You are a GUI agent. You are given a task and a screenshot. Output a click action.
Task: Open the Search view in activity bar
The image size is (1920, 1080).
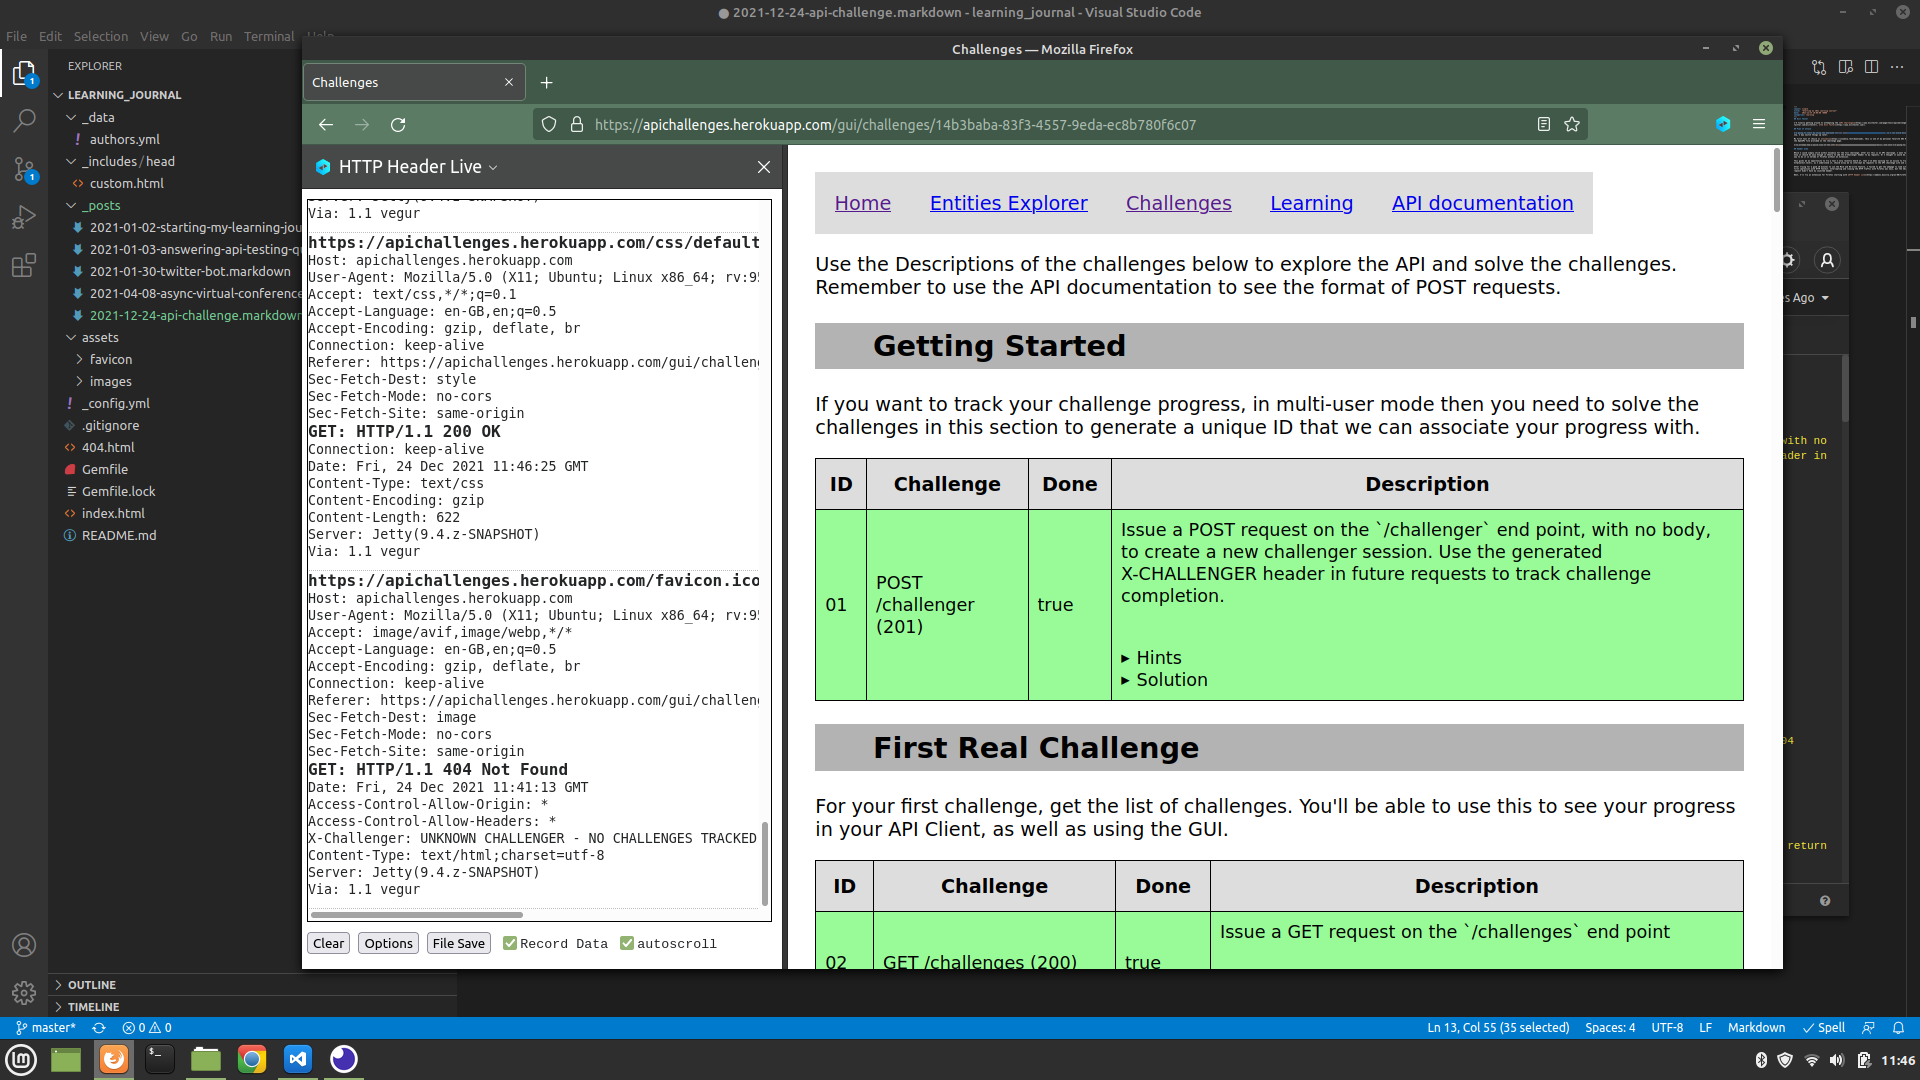coord(24,121)
